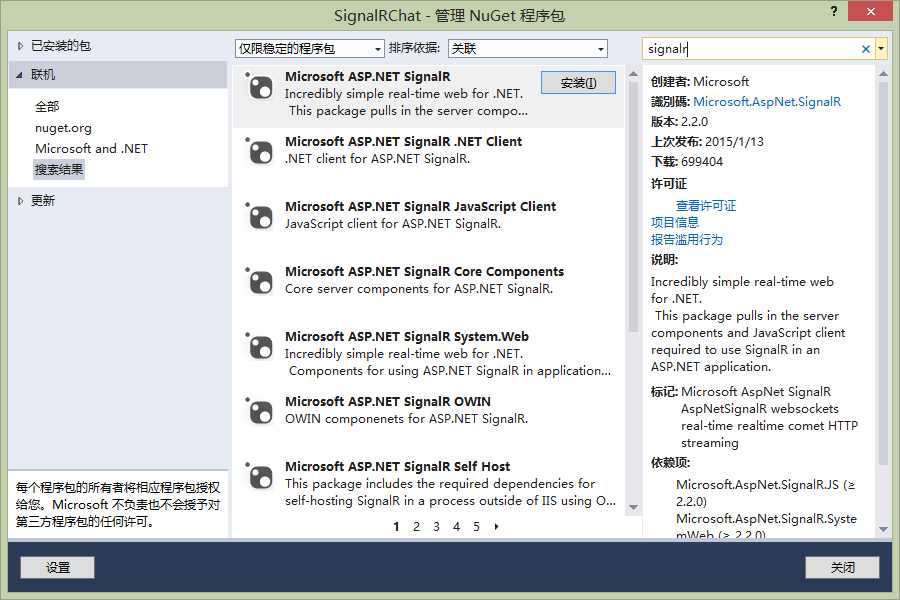Screen dimensions: 900x600
Task: Select Microsoft ASP.NET SignalR System.Web title
Action: pyautogui.click(x=407, y=336)
